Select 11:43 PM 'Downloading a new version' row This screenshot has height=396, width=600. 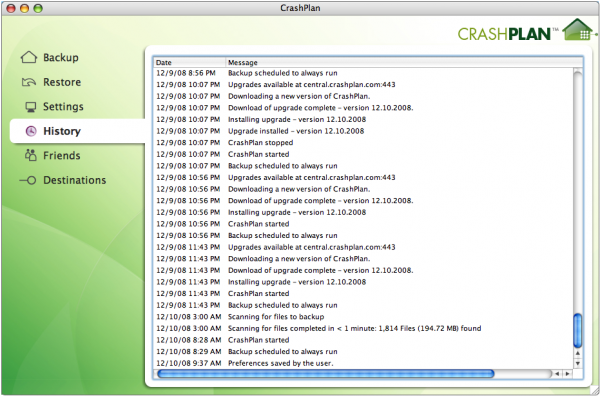coord(364,259)
